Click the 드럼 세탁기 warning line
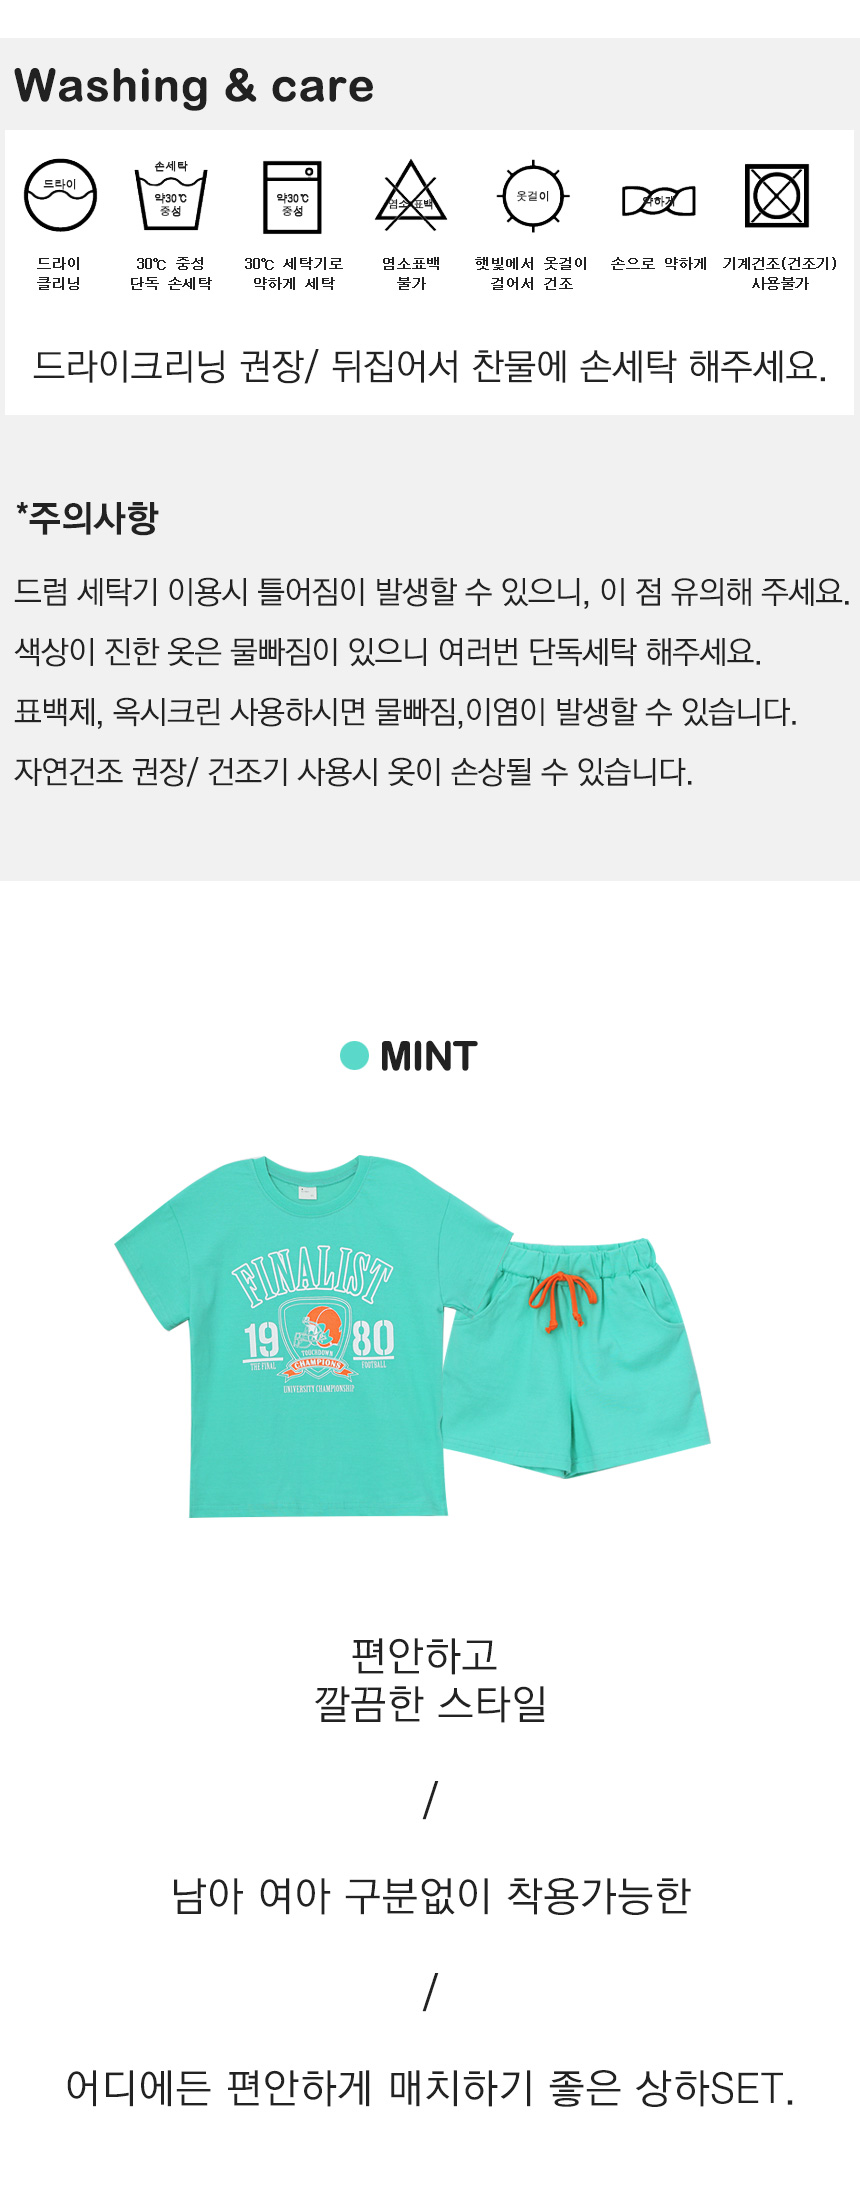Screen dimensions: 860x2200 tap(432, 592)
